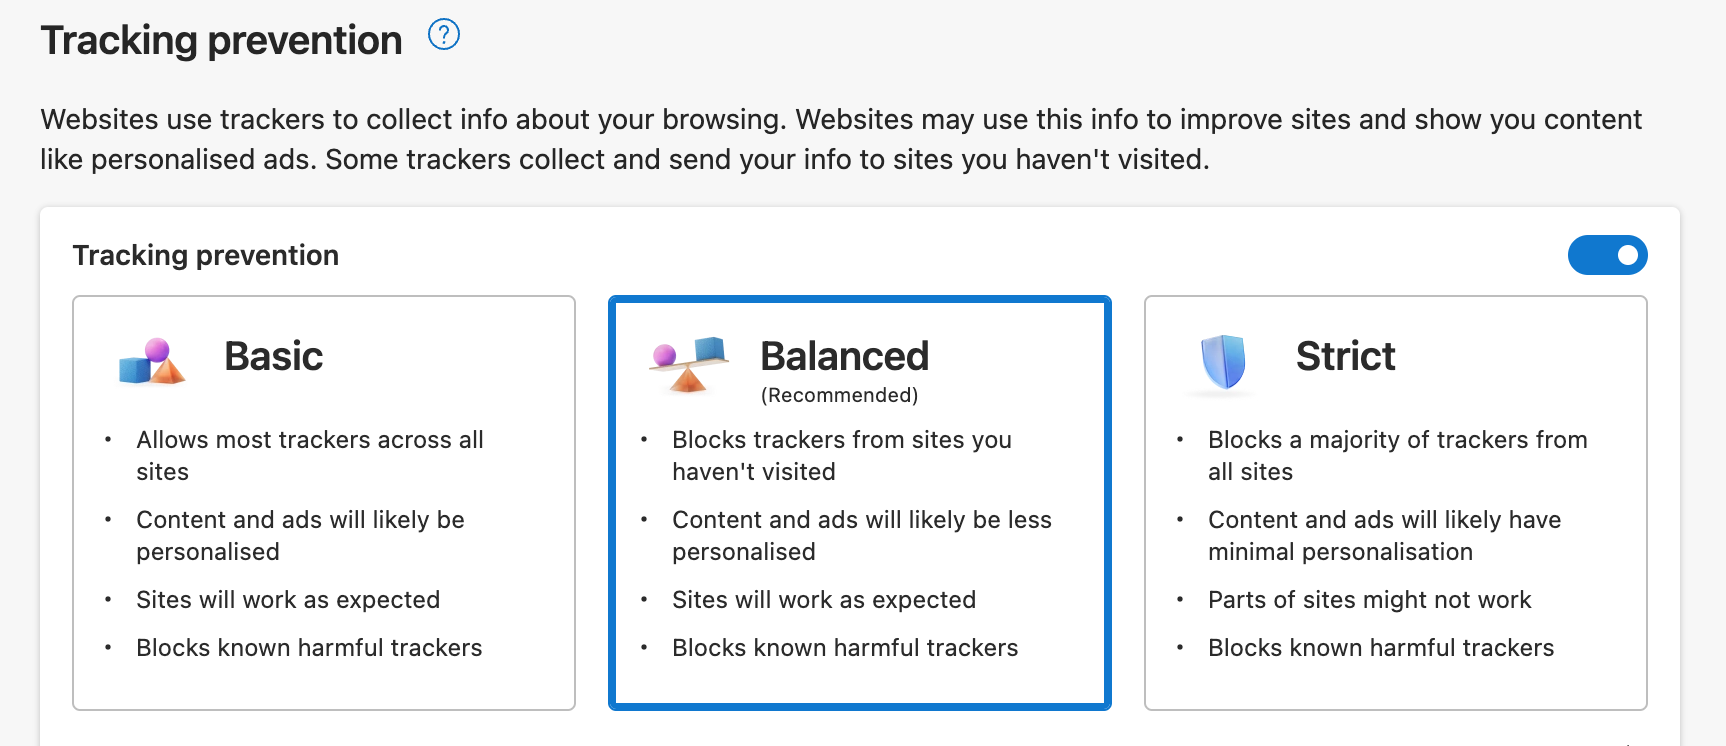The image size is (1726, 746).
Task: Click the "Websites use trackers" description paragraph
Action: point(840,139)
